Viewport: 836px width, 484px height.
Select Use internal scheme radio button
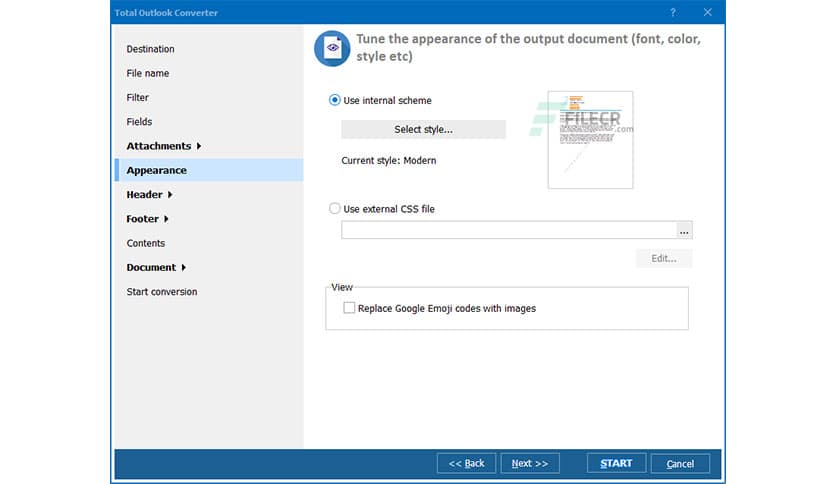(334, 100)
